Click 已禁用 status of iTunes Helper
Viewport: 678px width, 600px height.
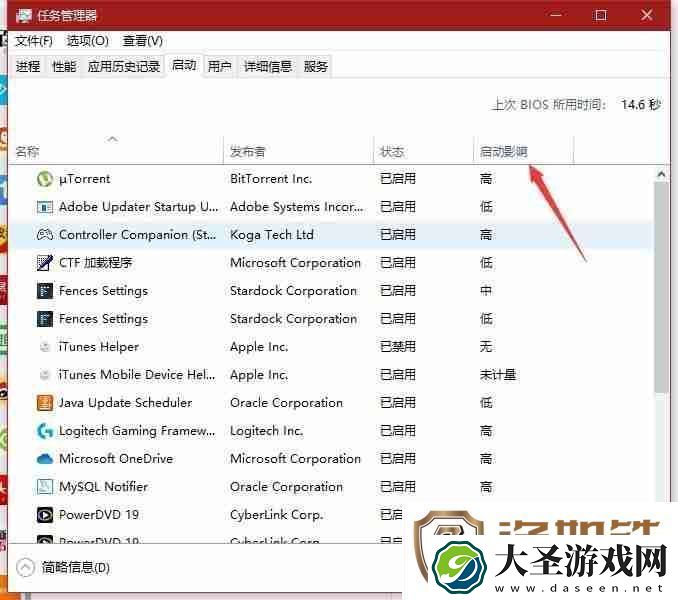point(398,347)
